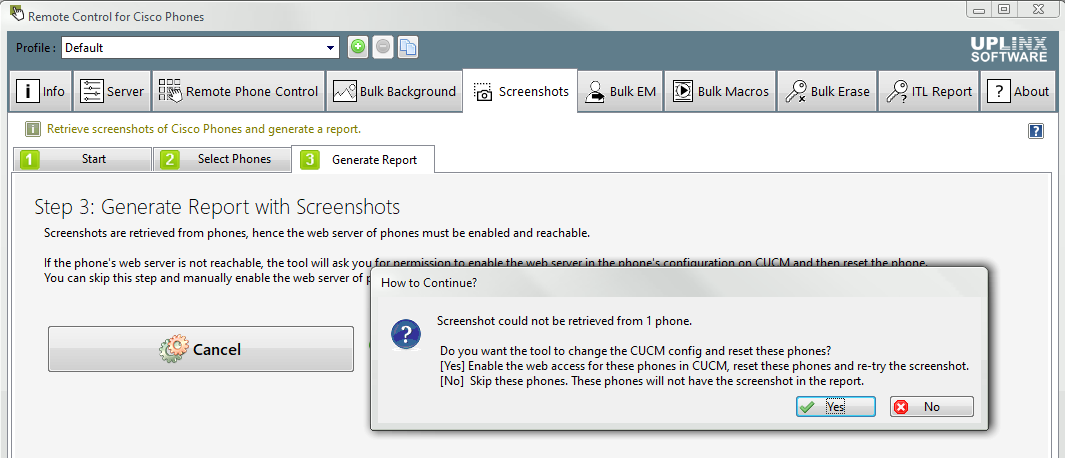The height and width of the screenshot is (458, 1065).
Task: Open the Info tab
Action: (x=41, y=91)
